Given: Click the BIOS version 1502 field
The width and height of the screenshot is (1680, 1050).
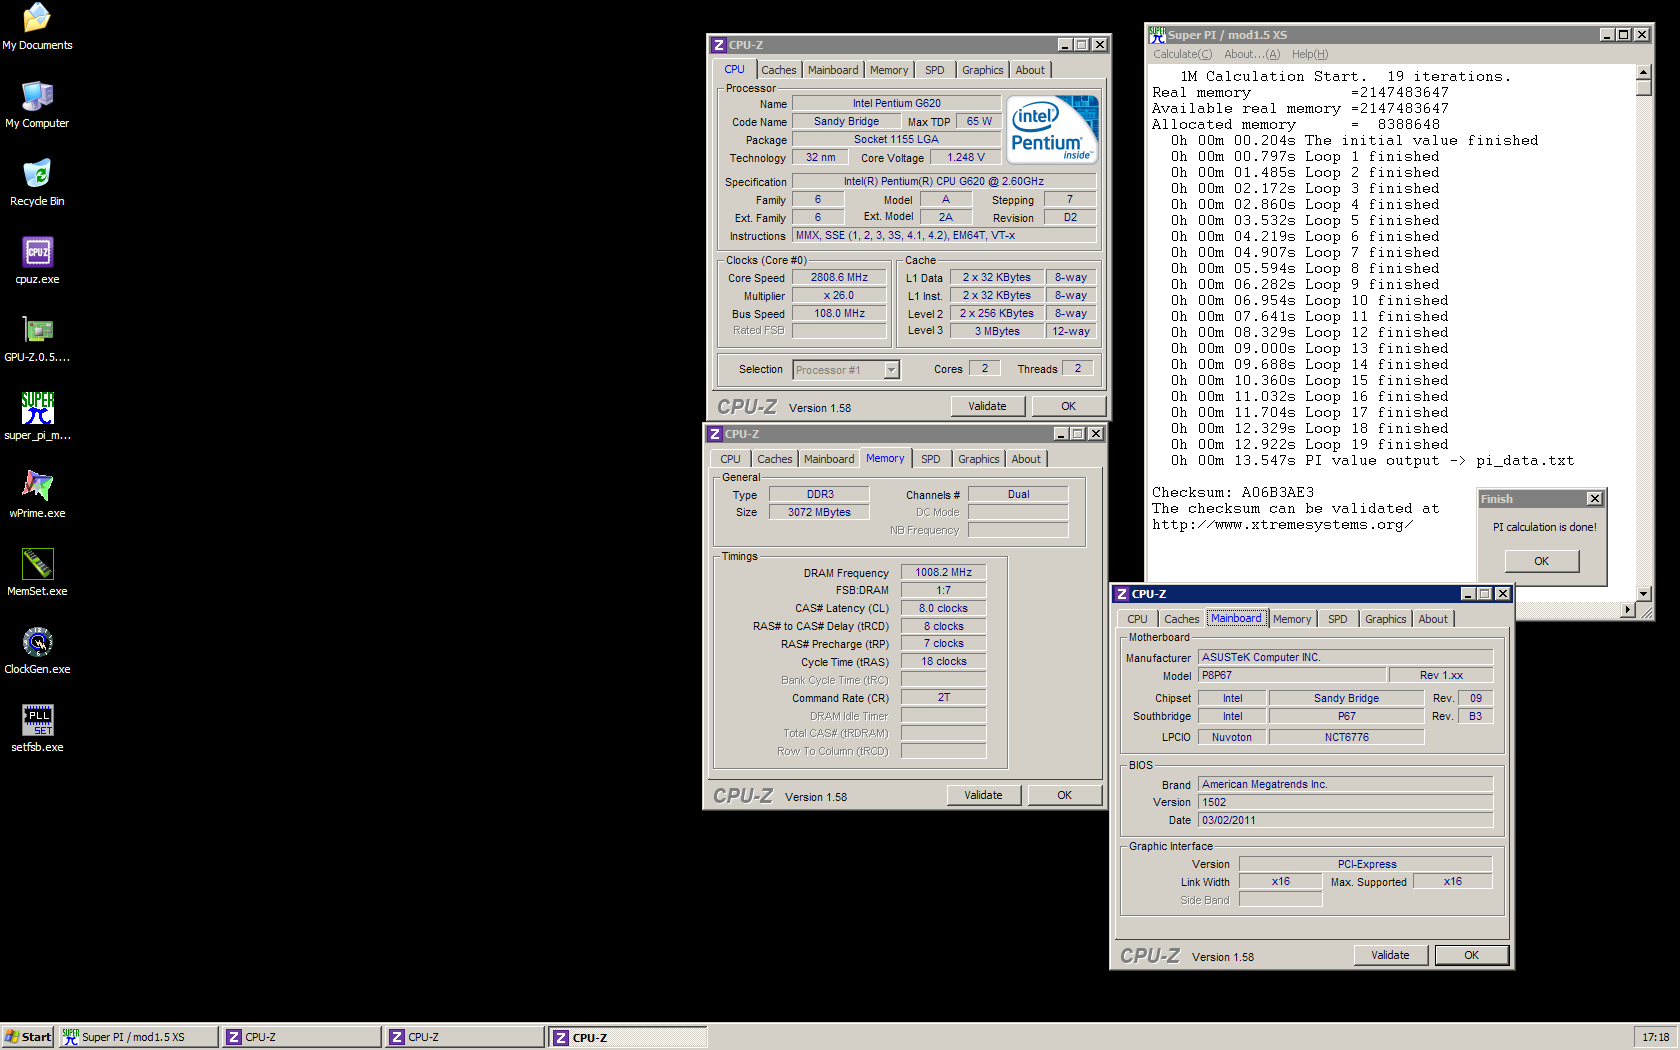Looking at the screenshot, I should pos(1345,802).
